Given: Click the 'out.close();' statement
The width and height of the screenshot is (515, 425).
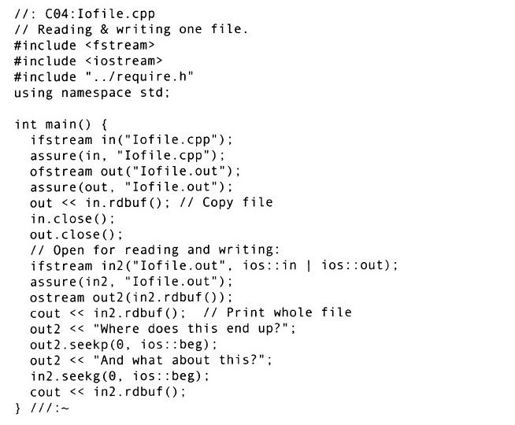Looking at the screenshot, I should (76, 234).
